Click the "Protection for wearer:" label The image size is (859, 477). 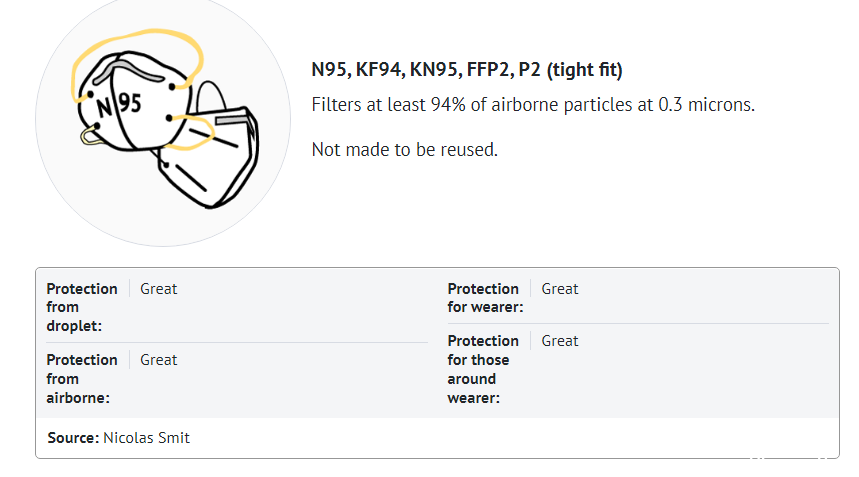(485, 298)
